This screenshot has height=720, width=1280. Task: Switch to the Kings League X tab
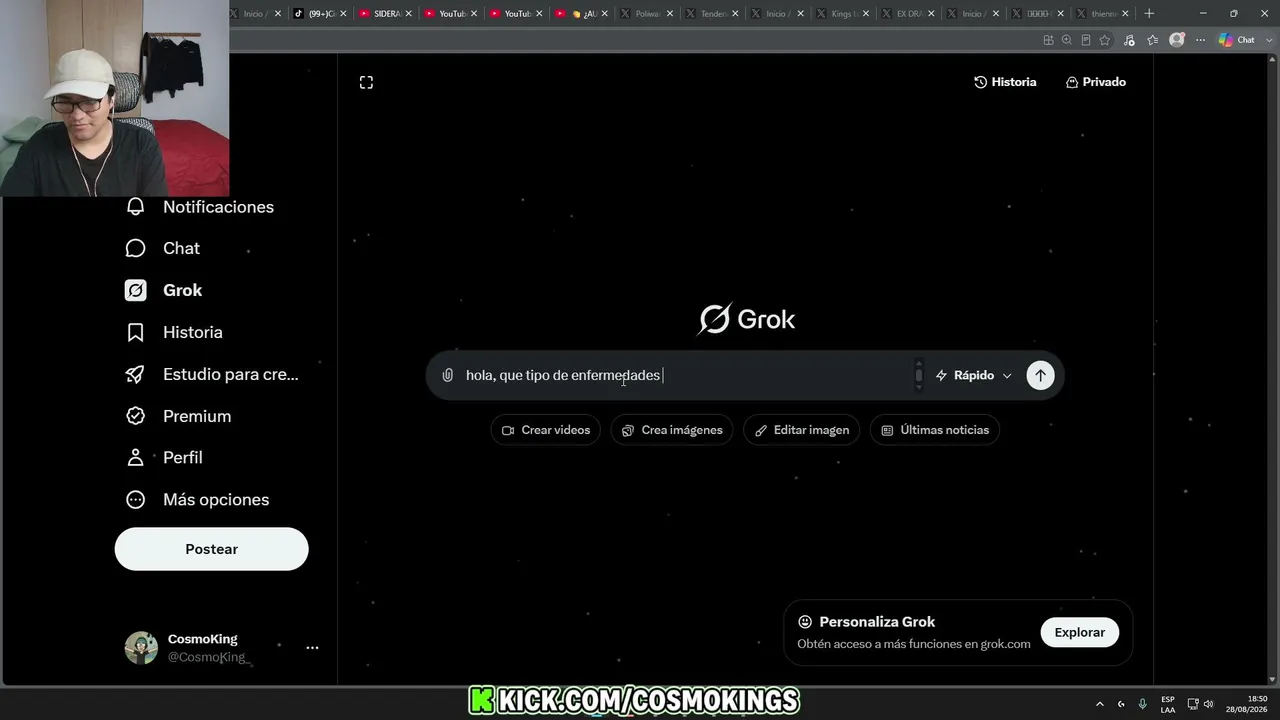[x=842, y=14]
